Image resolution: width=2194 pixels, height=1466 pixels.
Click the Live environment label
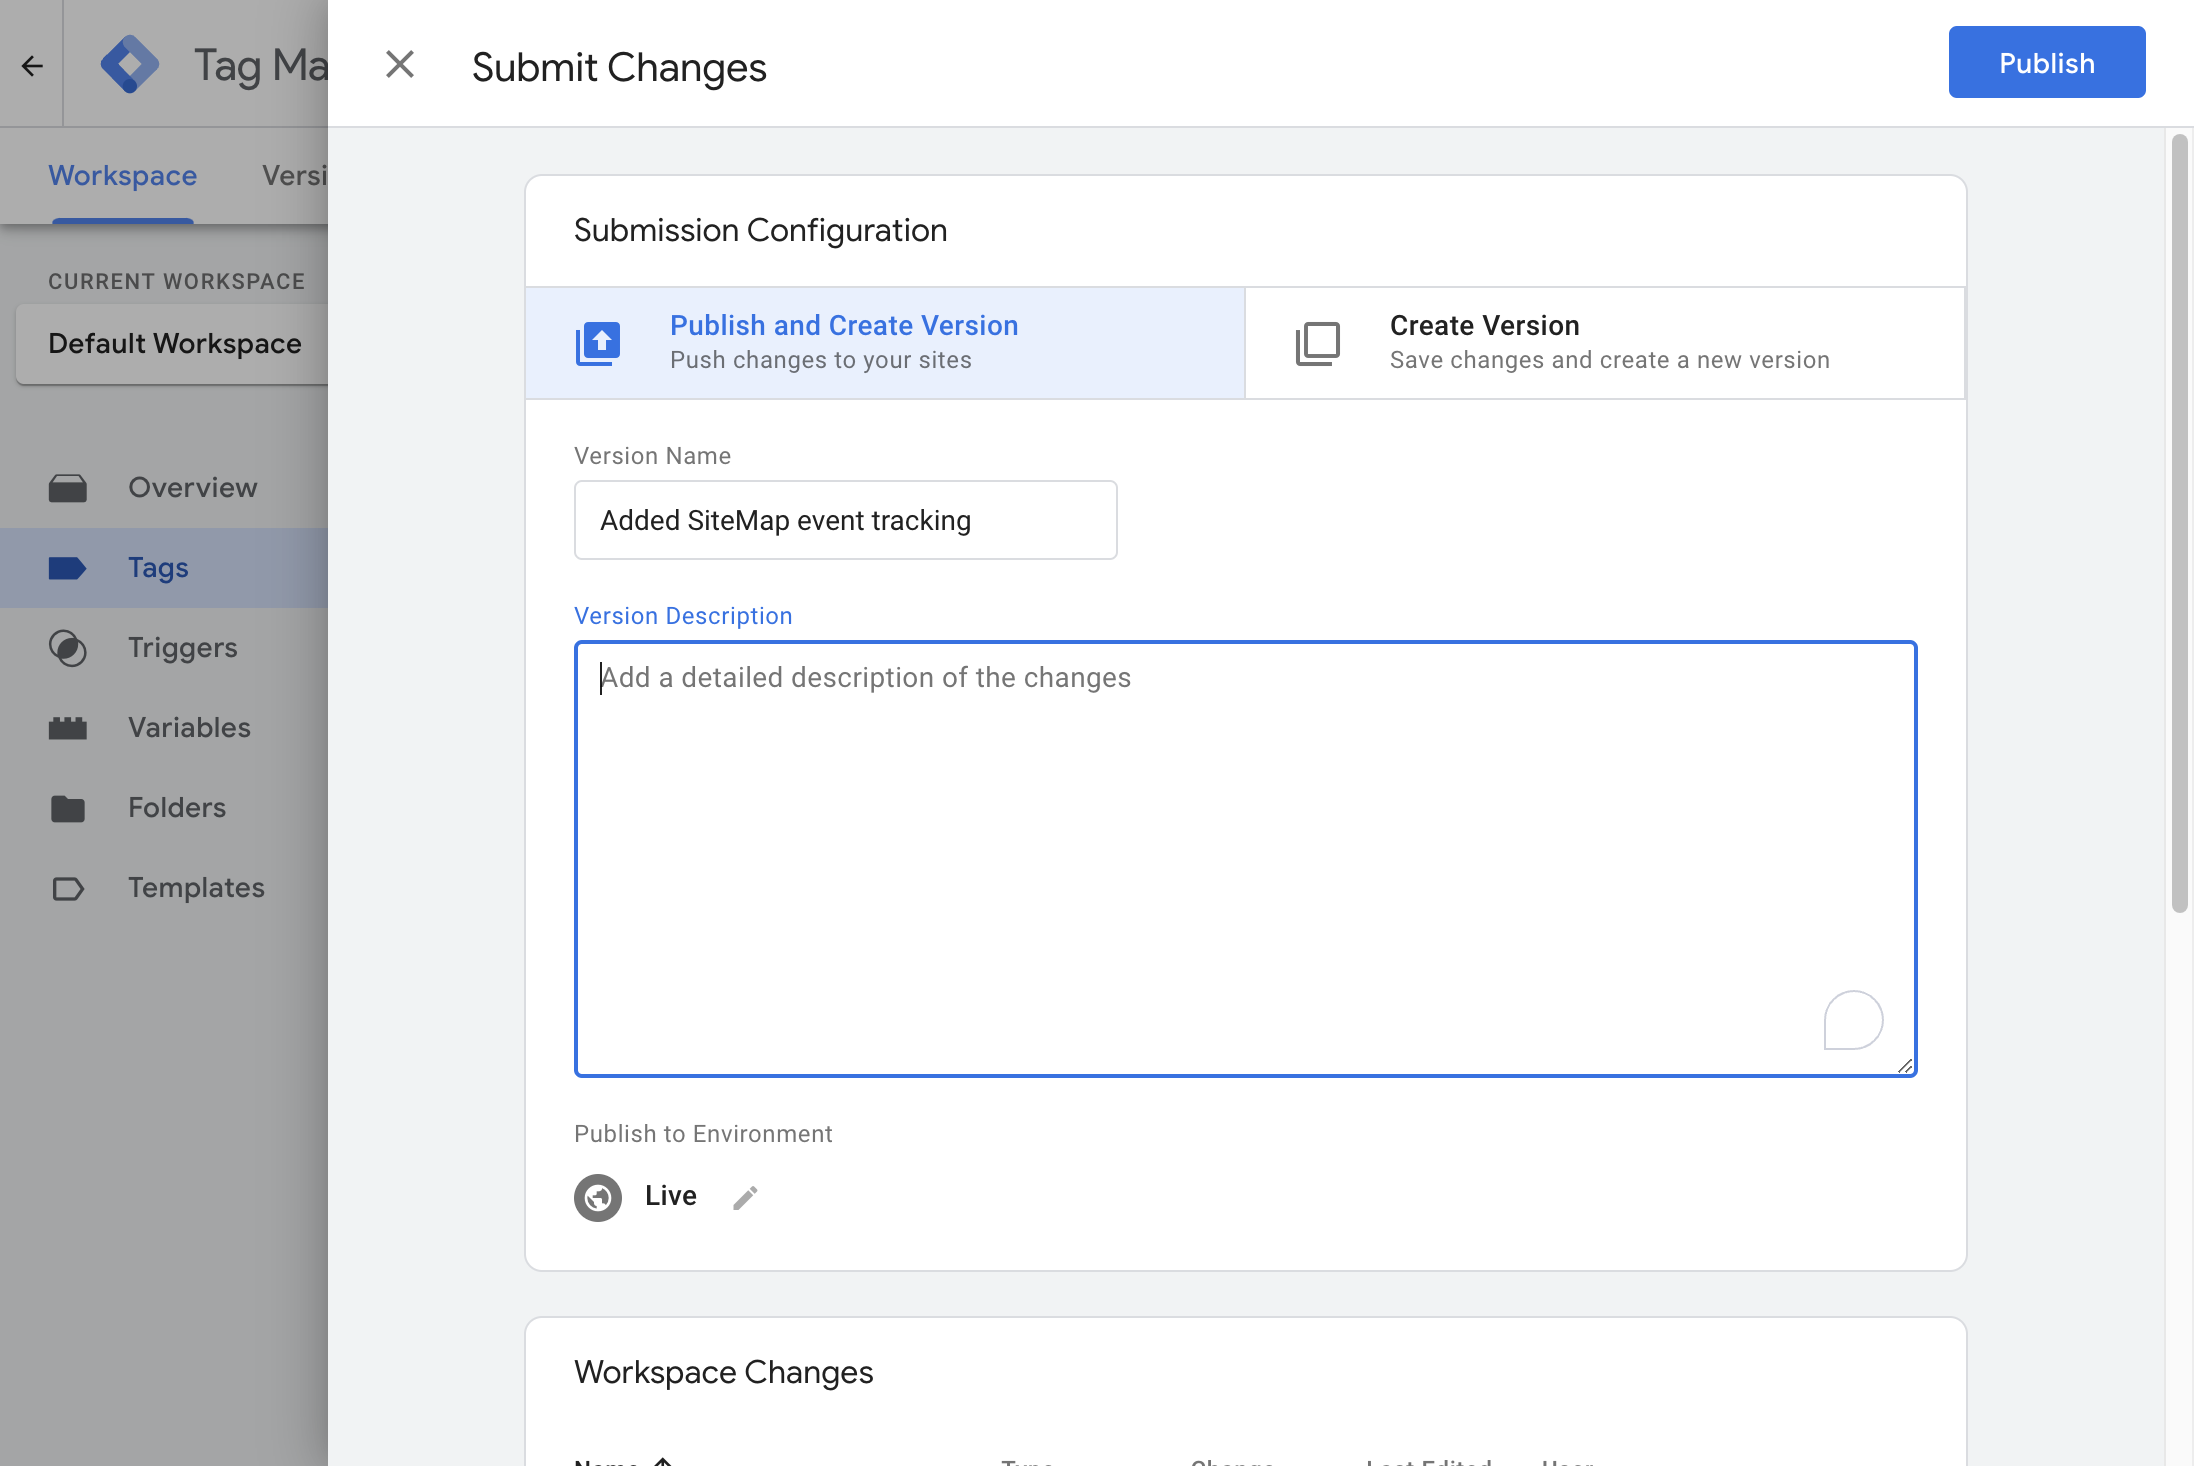point(671,1196)
